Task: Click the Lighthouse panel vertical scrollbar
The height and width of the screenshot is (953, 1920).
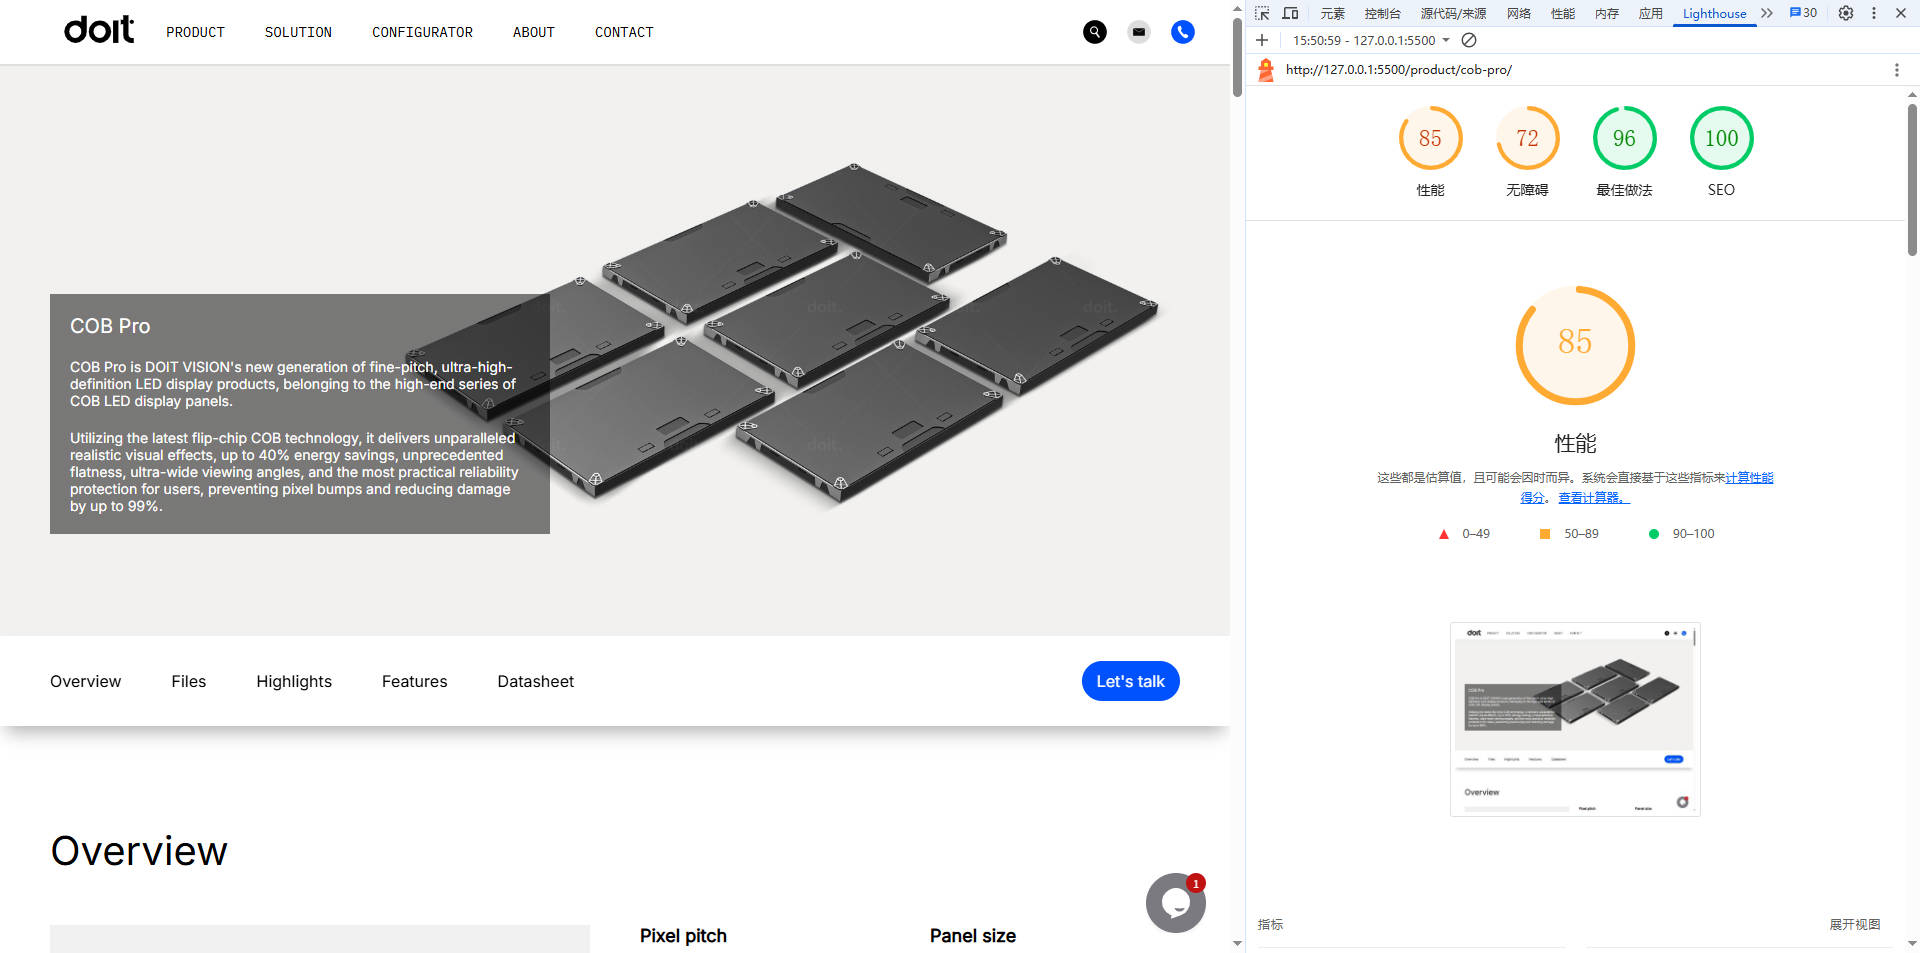Action: pyautogui.click(x=1912, y=180)
